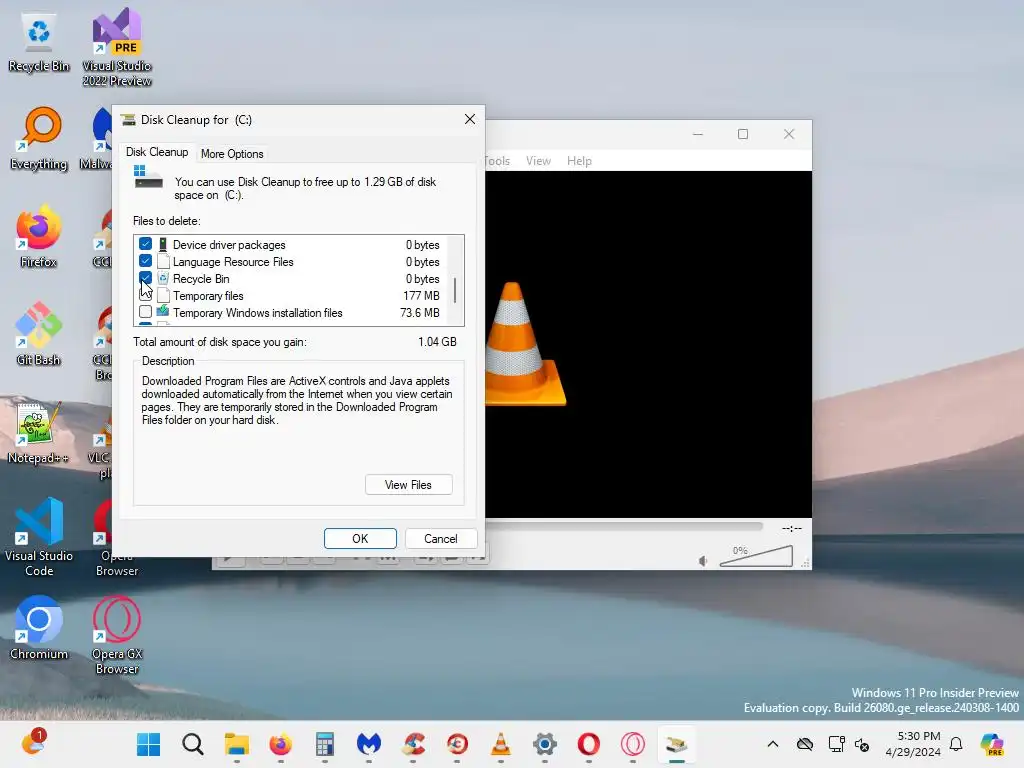Launch Chromium from the desktop
1024x768 pixels.
pyautogui.click(x=39, y=628)
